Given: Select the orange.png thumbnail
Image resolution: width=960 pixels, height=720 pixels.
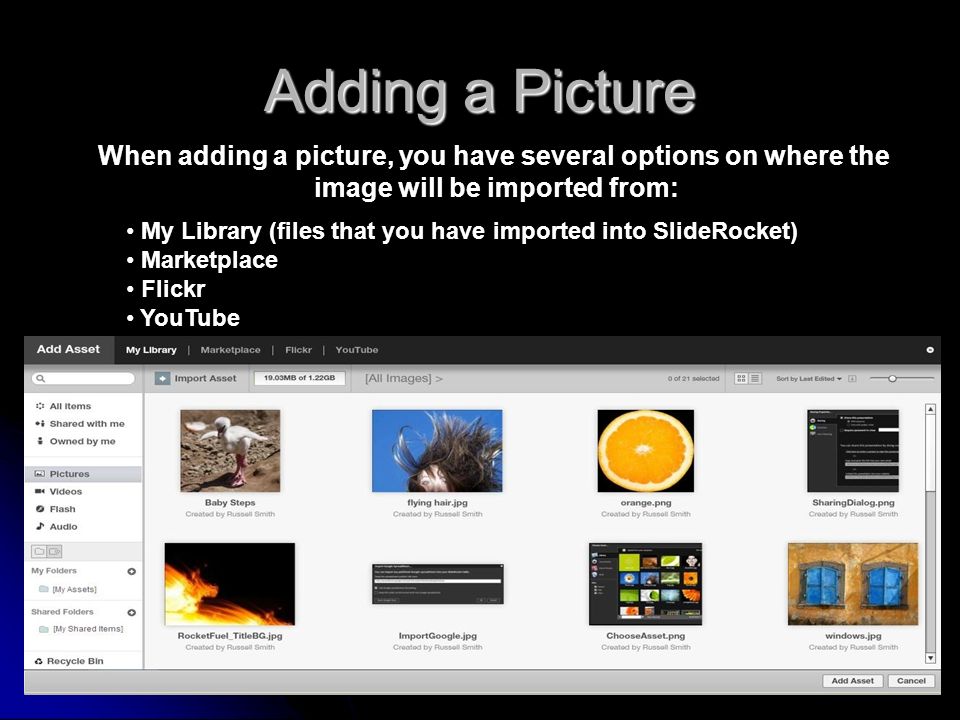Looking at the screenshot, I should (x=646, y=451).
